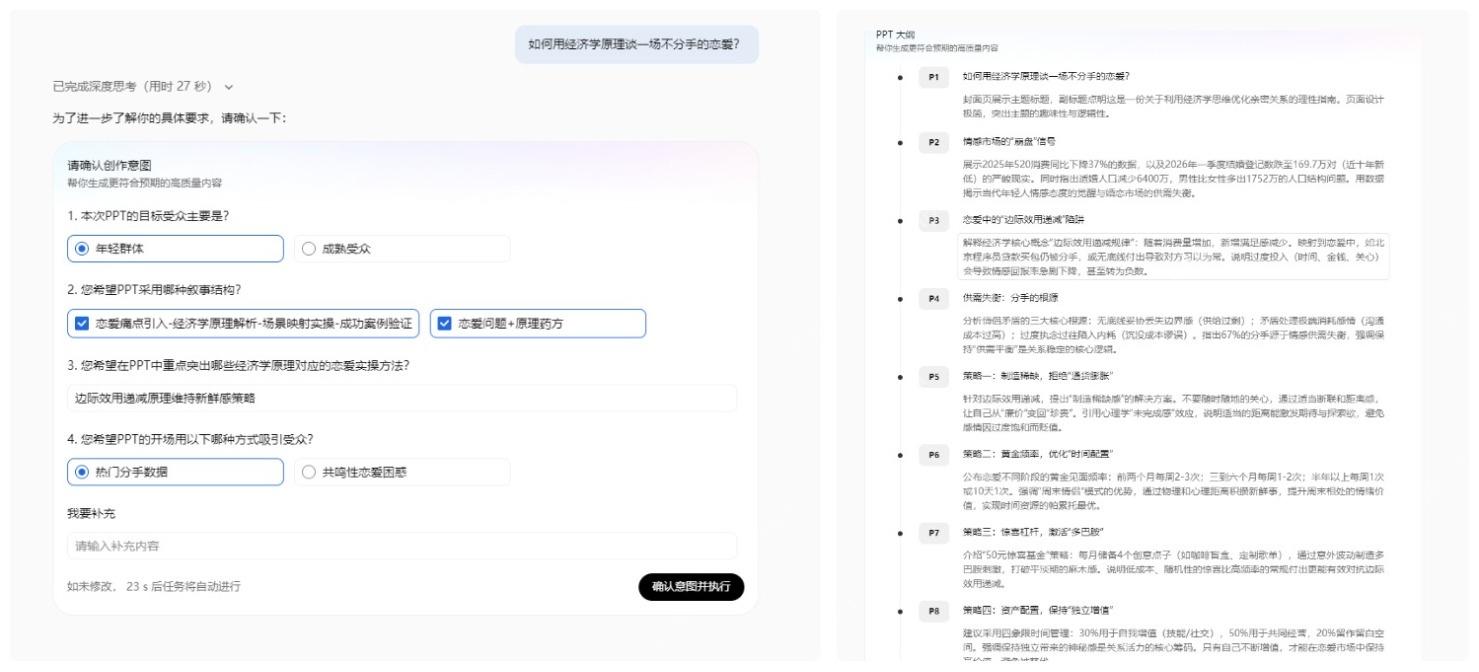Select the 成熟受众 radio option

pos(402,249)
